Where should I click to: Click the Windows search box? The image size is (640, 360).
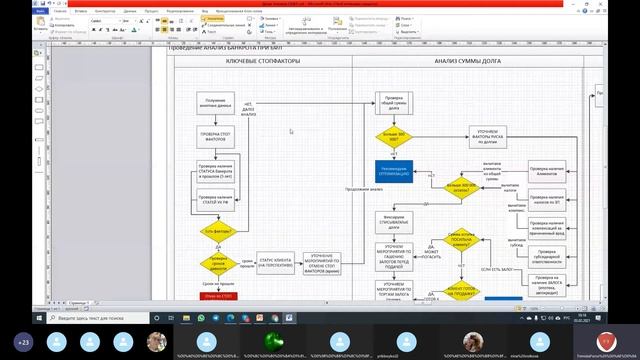click(x=98, y=318)
